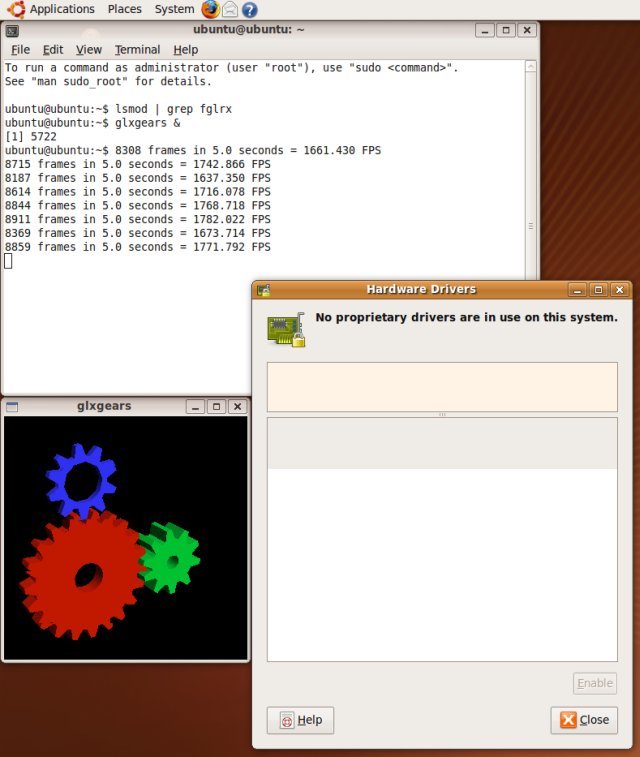Launch Firefox from the top panel
Image resolution: width=640 pixels, height=757 pixels.
[x=210, y=9]
